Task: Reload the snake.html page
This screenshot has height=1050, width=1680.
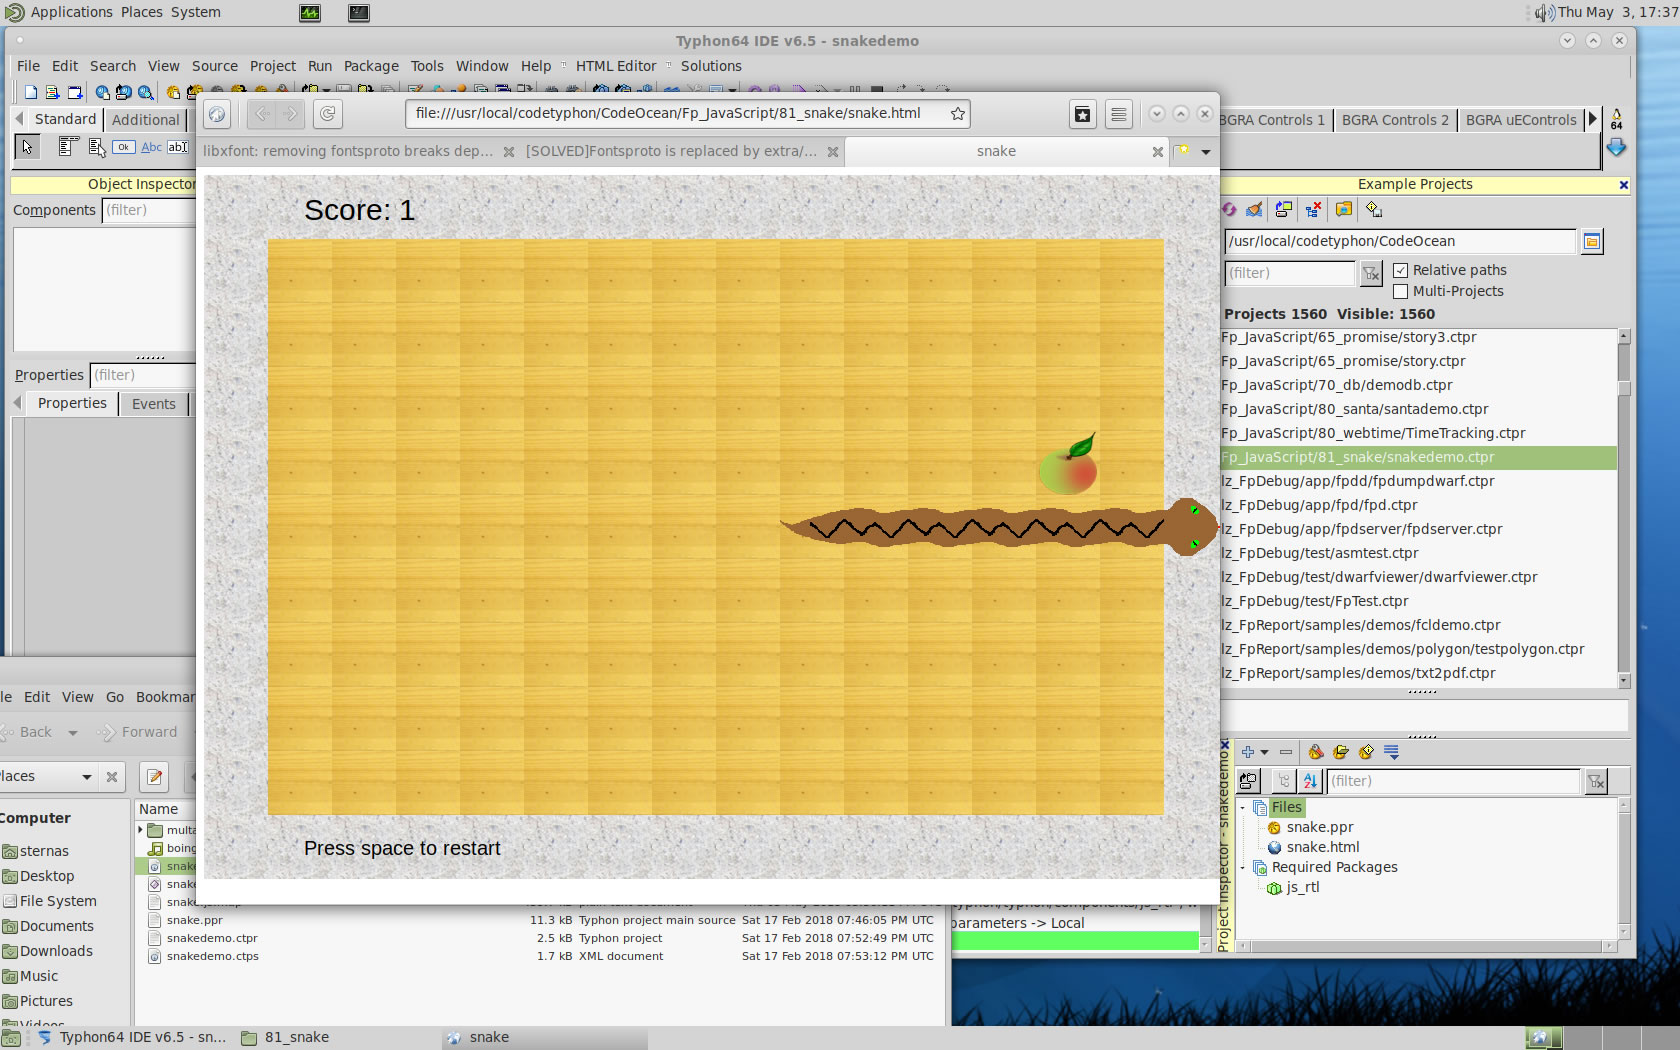Action: click(x=327, y=114)
